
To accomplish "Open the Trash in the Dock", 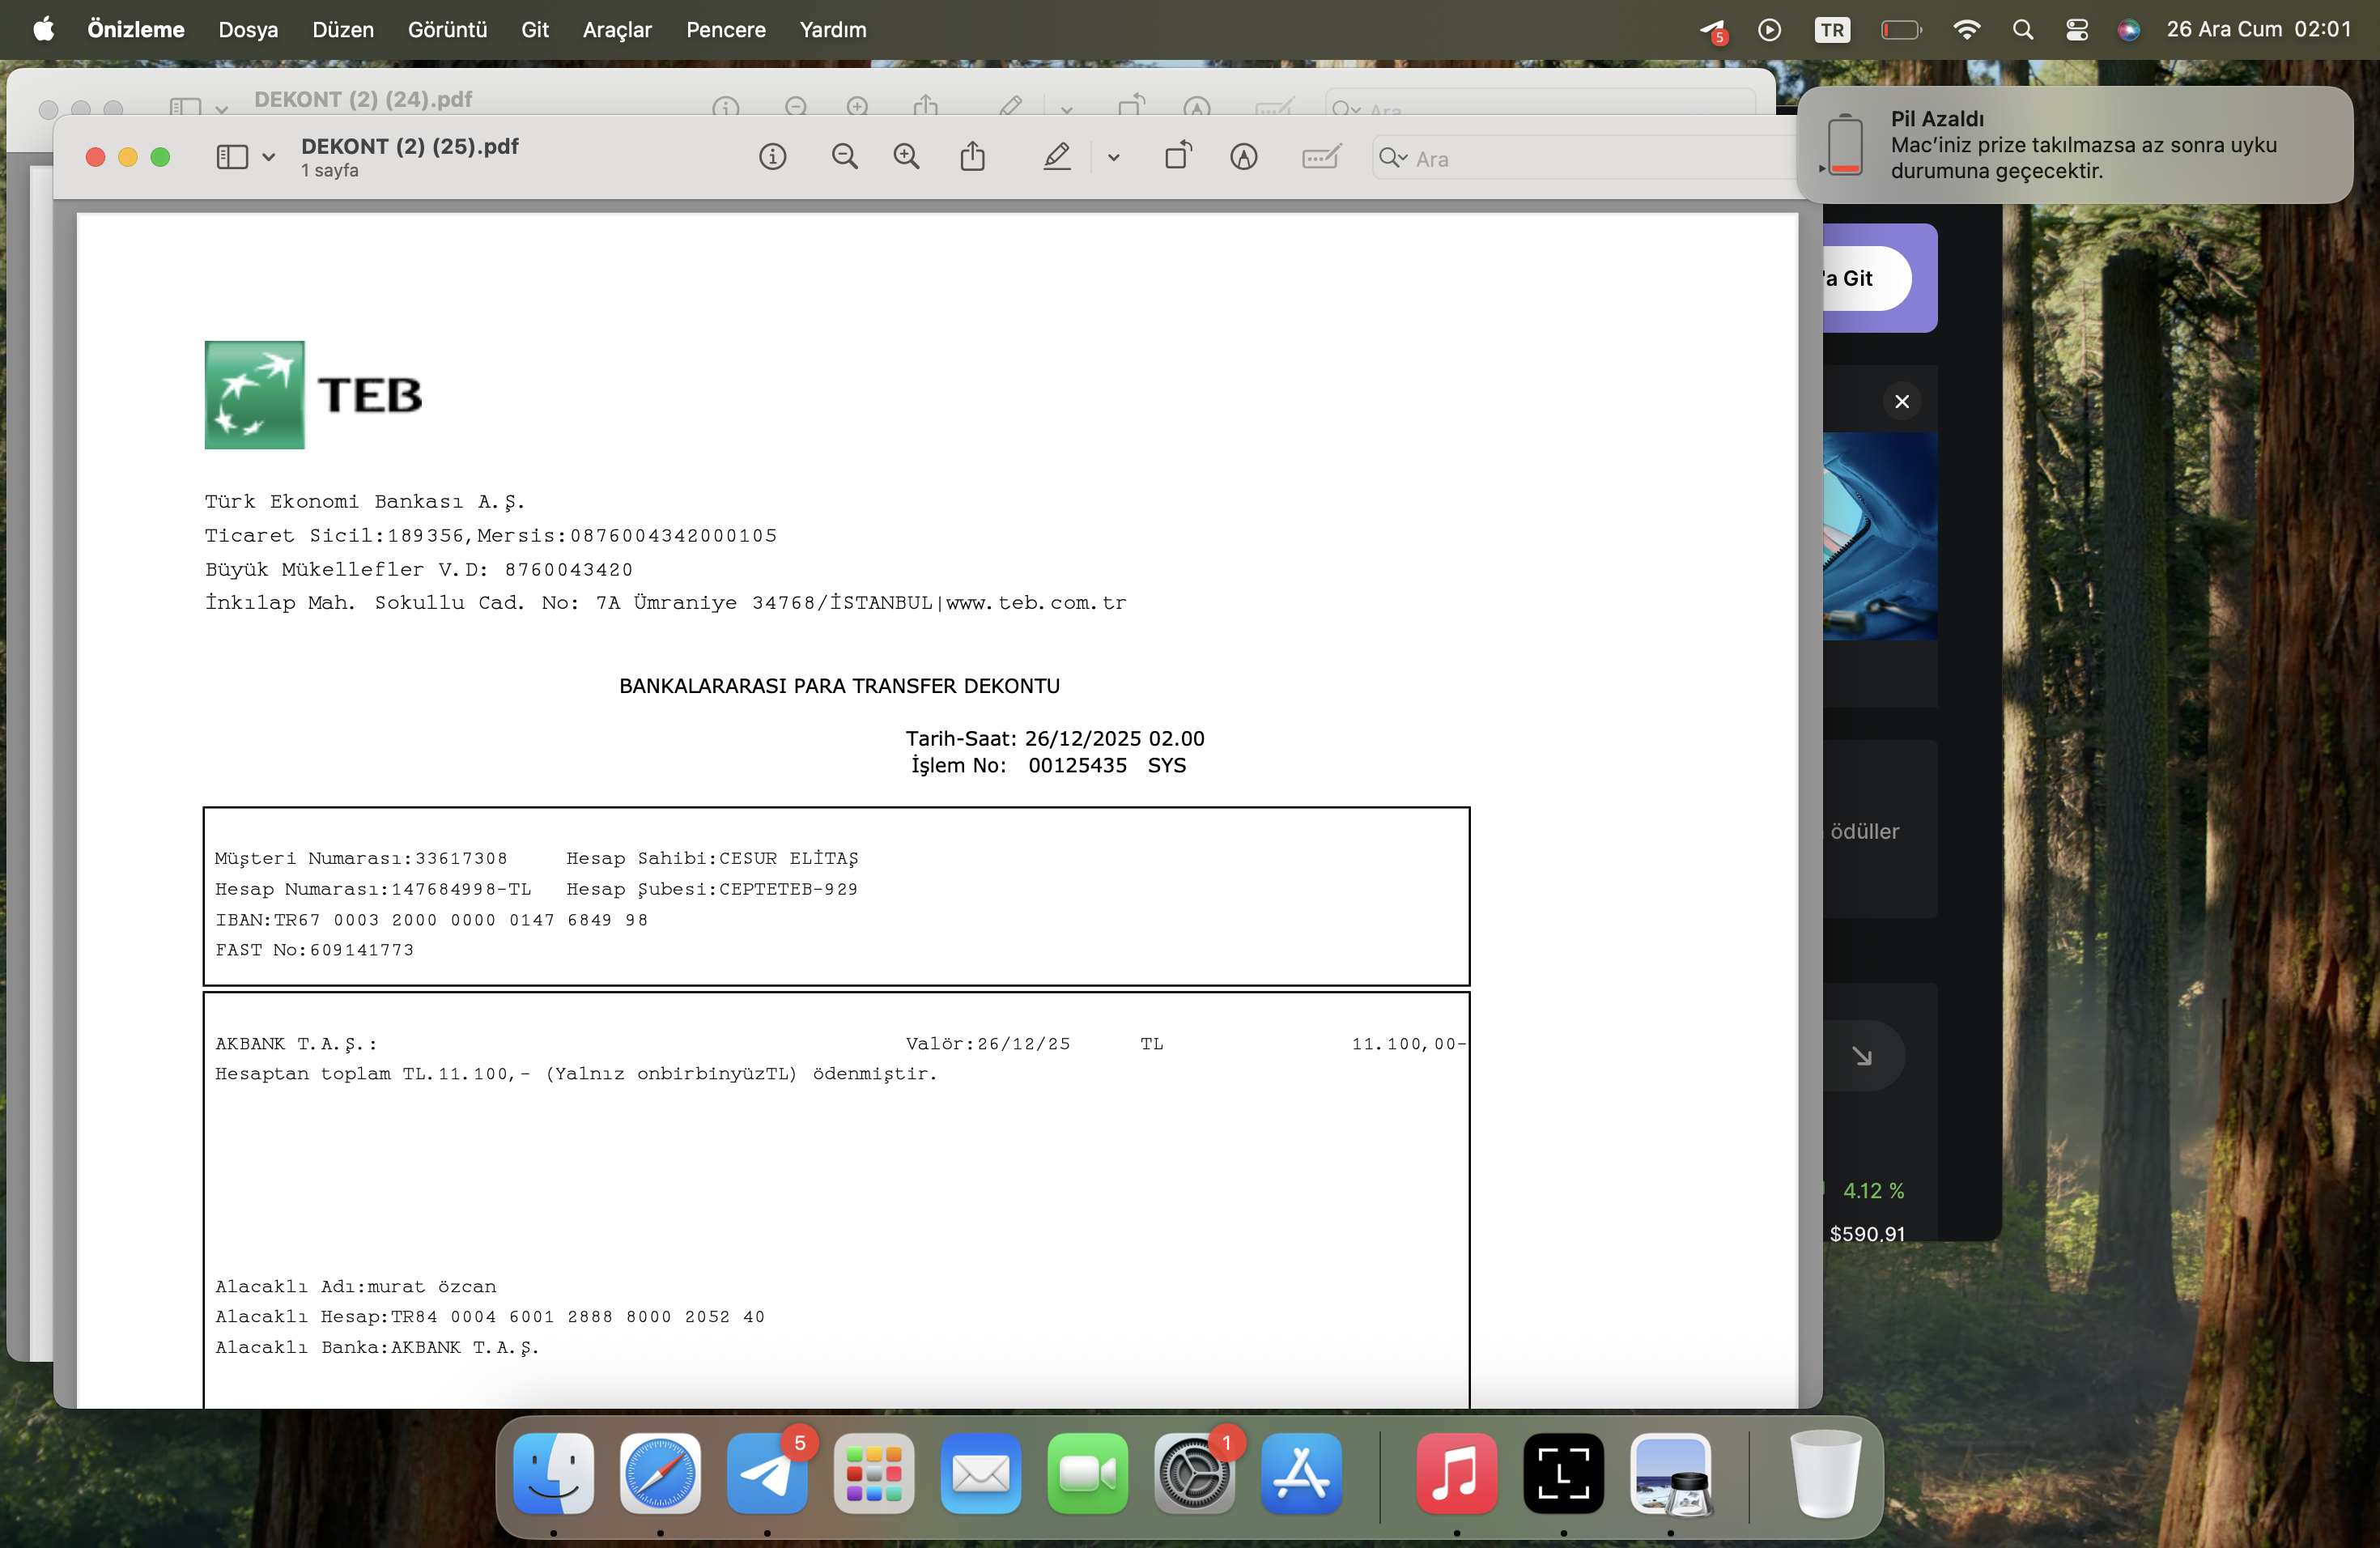I will coord(1825,1473).
